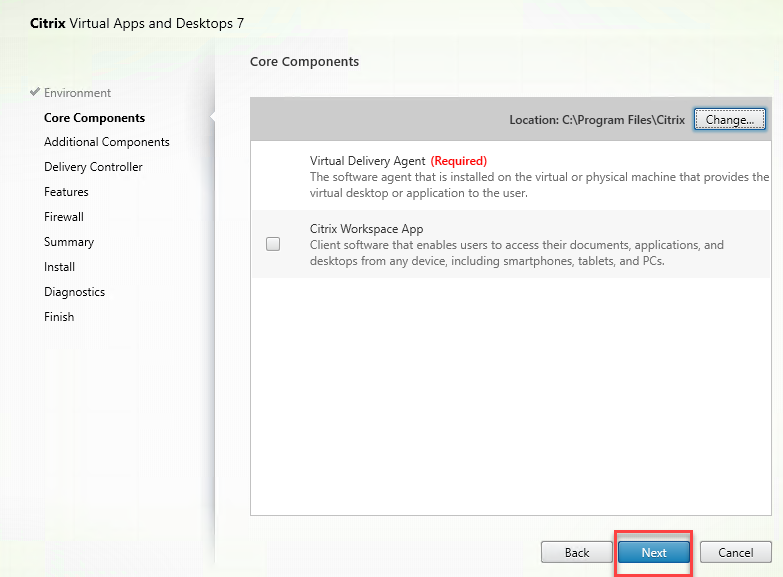Select the Environment step in sidebar
Viewport: 783px width, 577px height.
click(x=77, y=93)
